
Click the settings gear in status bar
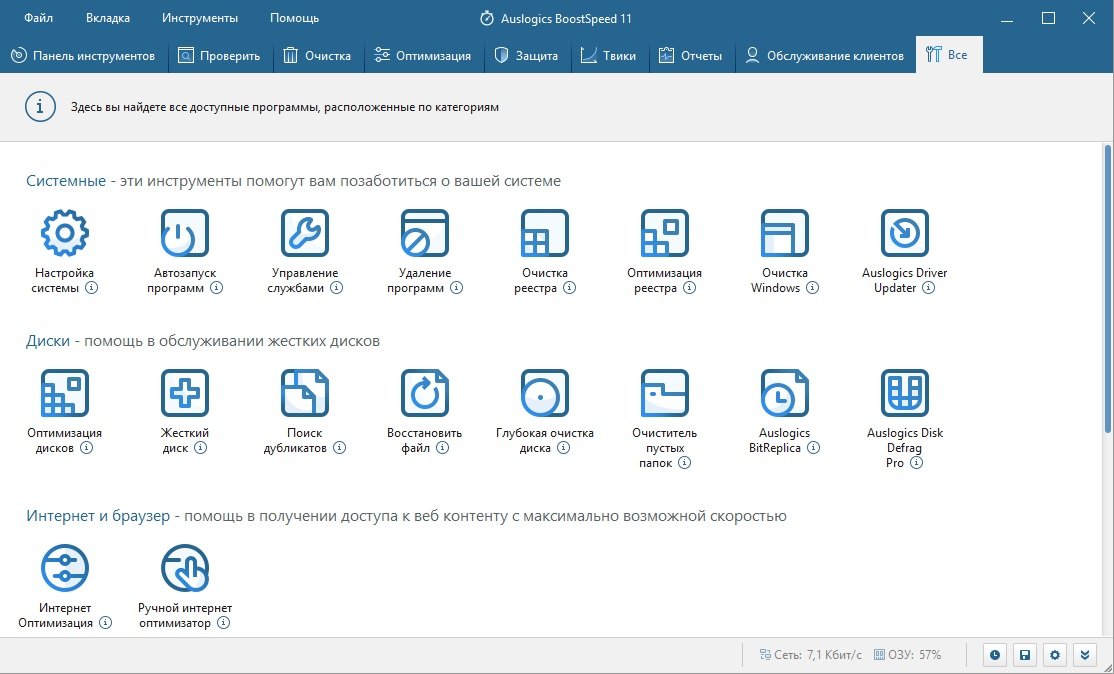pyautogui.click(x=1055, y=655)
